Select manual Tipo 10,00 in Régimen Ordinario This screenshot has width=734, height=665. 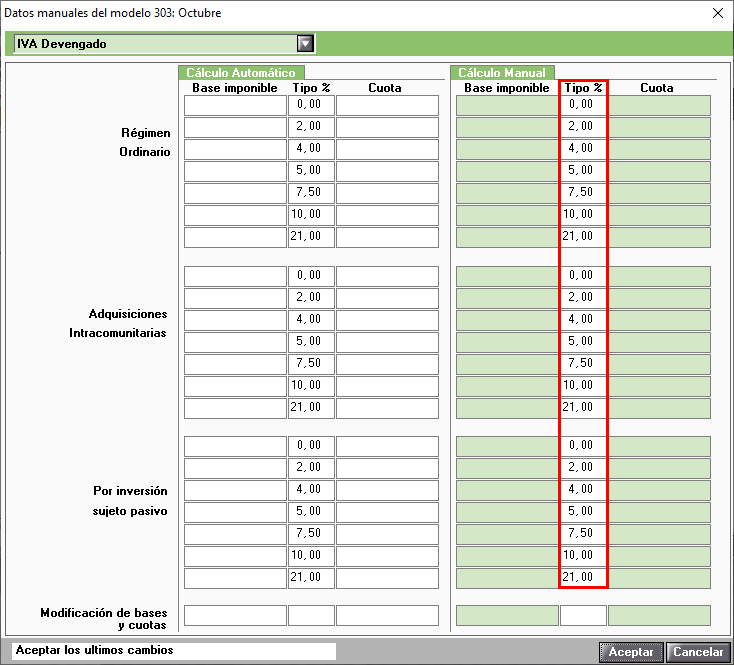583,215
